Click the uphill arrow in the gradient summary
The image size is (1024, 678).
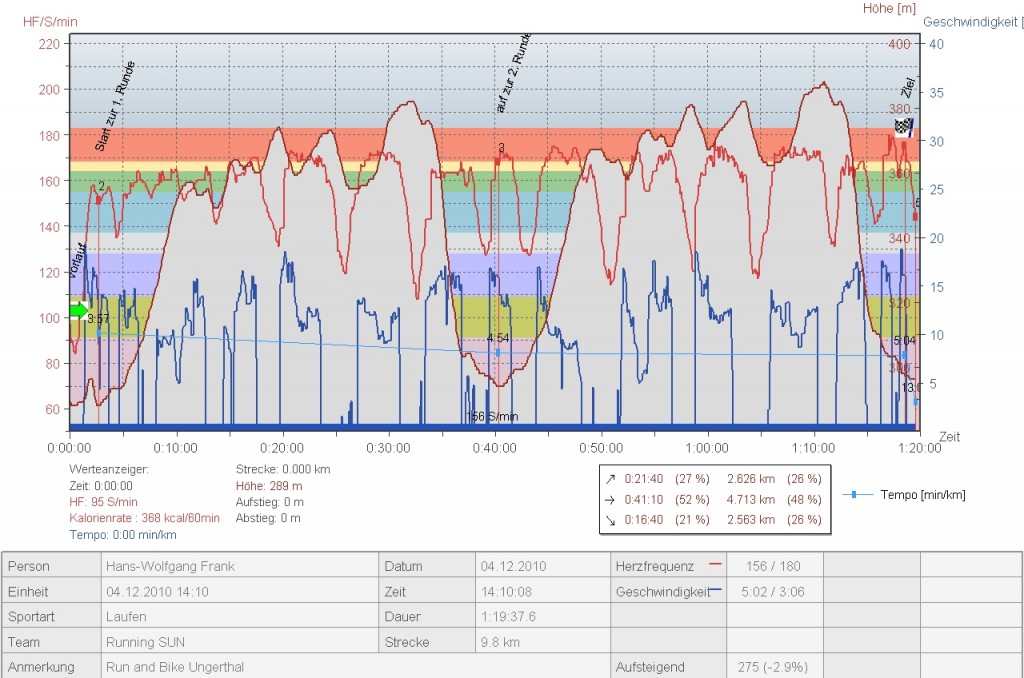pos(611,479)
